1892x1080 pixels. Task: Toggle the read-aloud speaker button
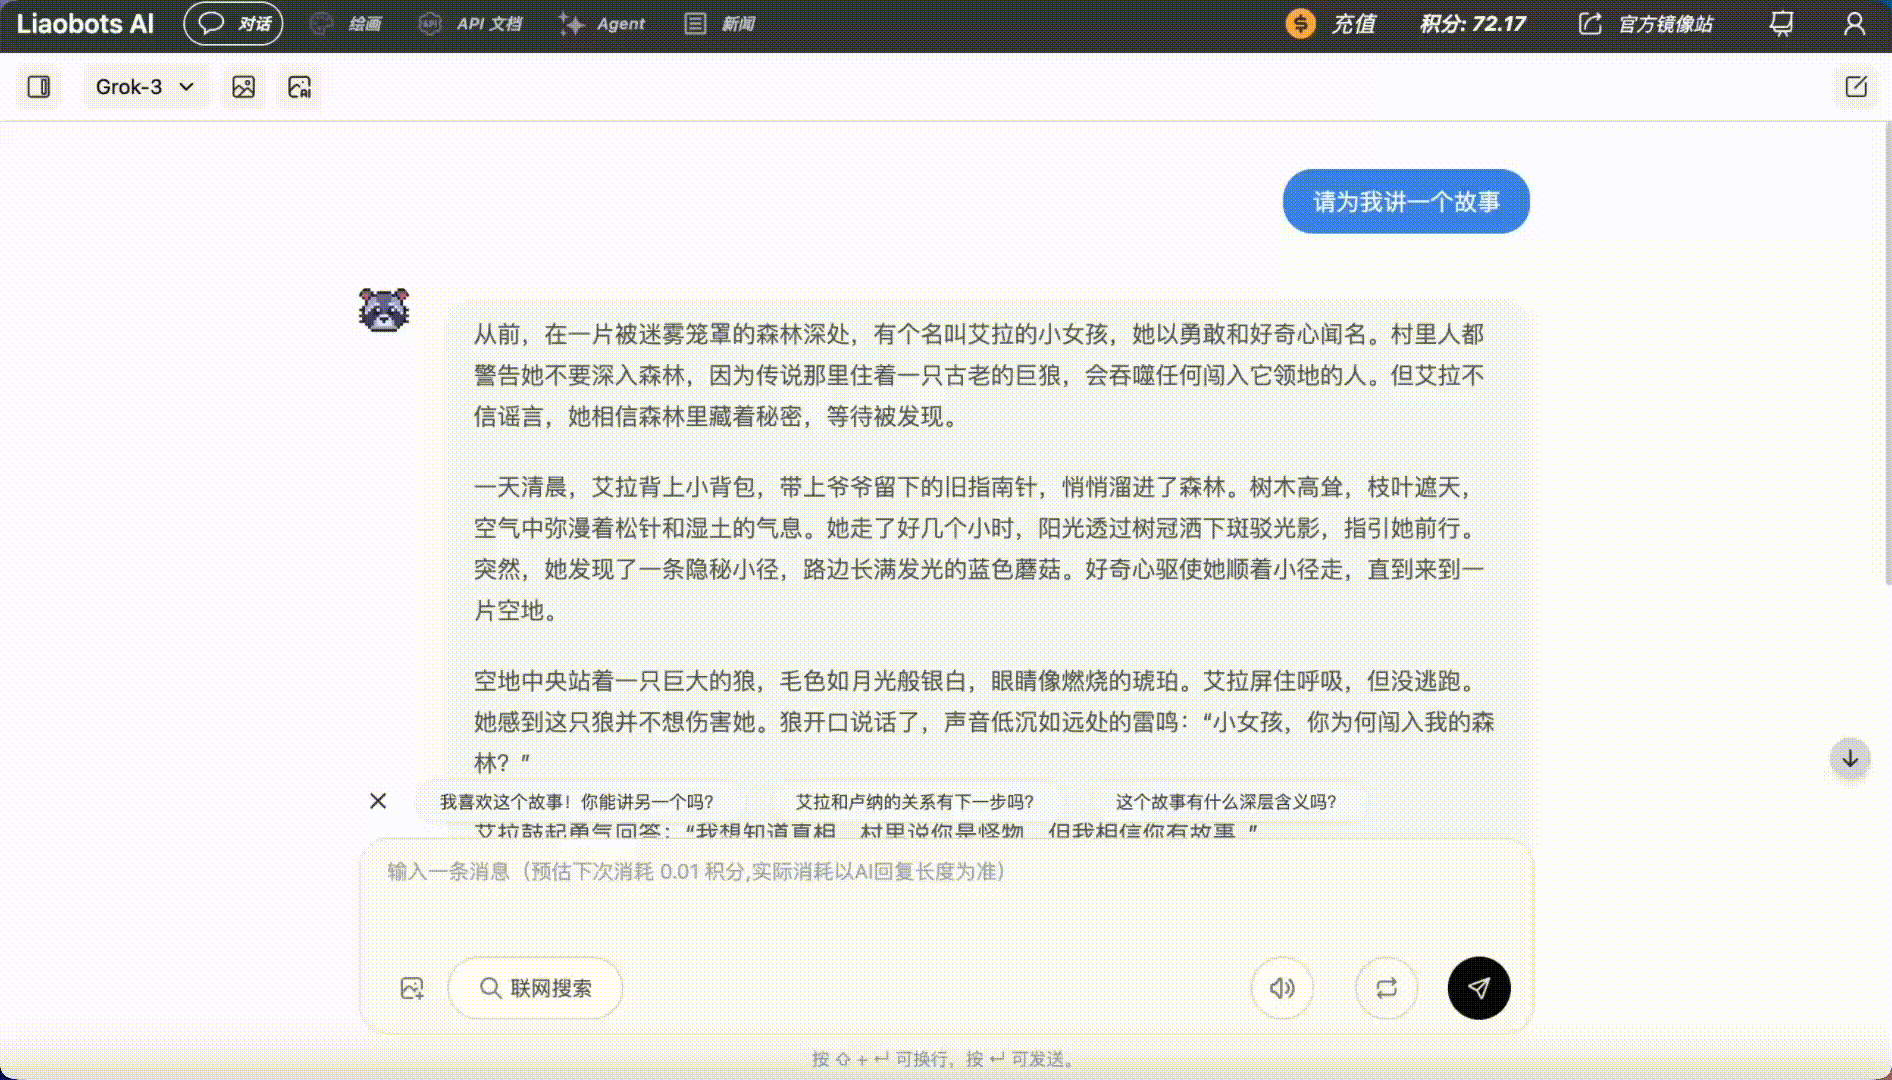tap(1282, 988)
